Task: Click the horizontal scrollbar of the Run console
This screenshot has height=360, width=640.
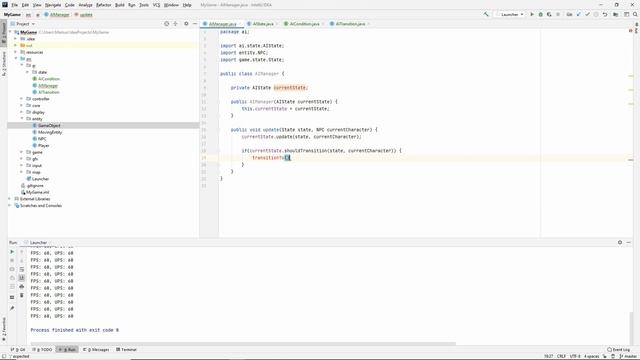Action: [243, 344]
